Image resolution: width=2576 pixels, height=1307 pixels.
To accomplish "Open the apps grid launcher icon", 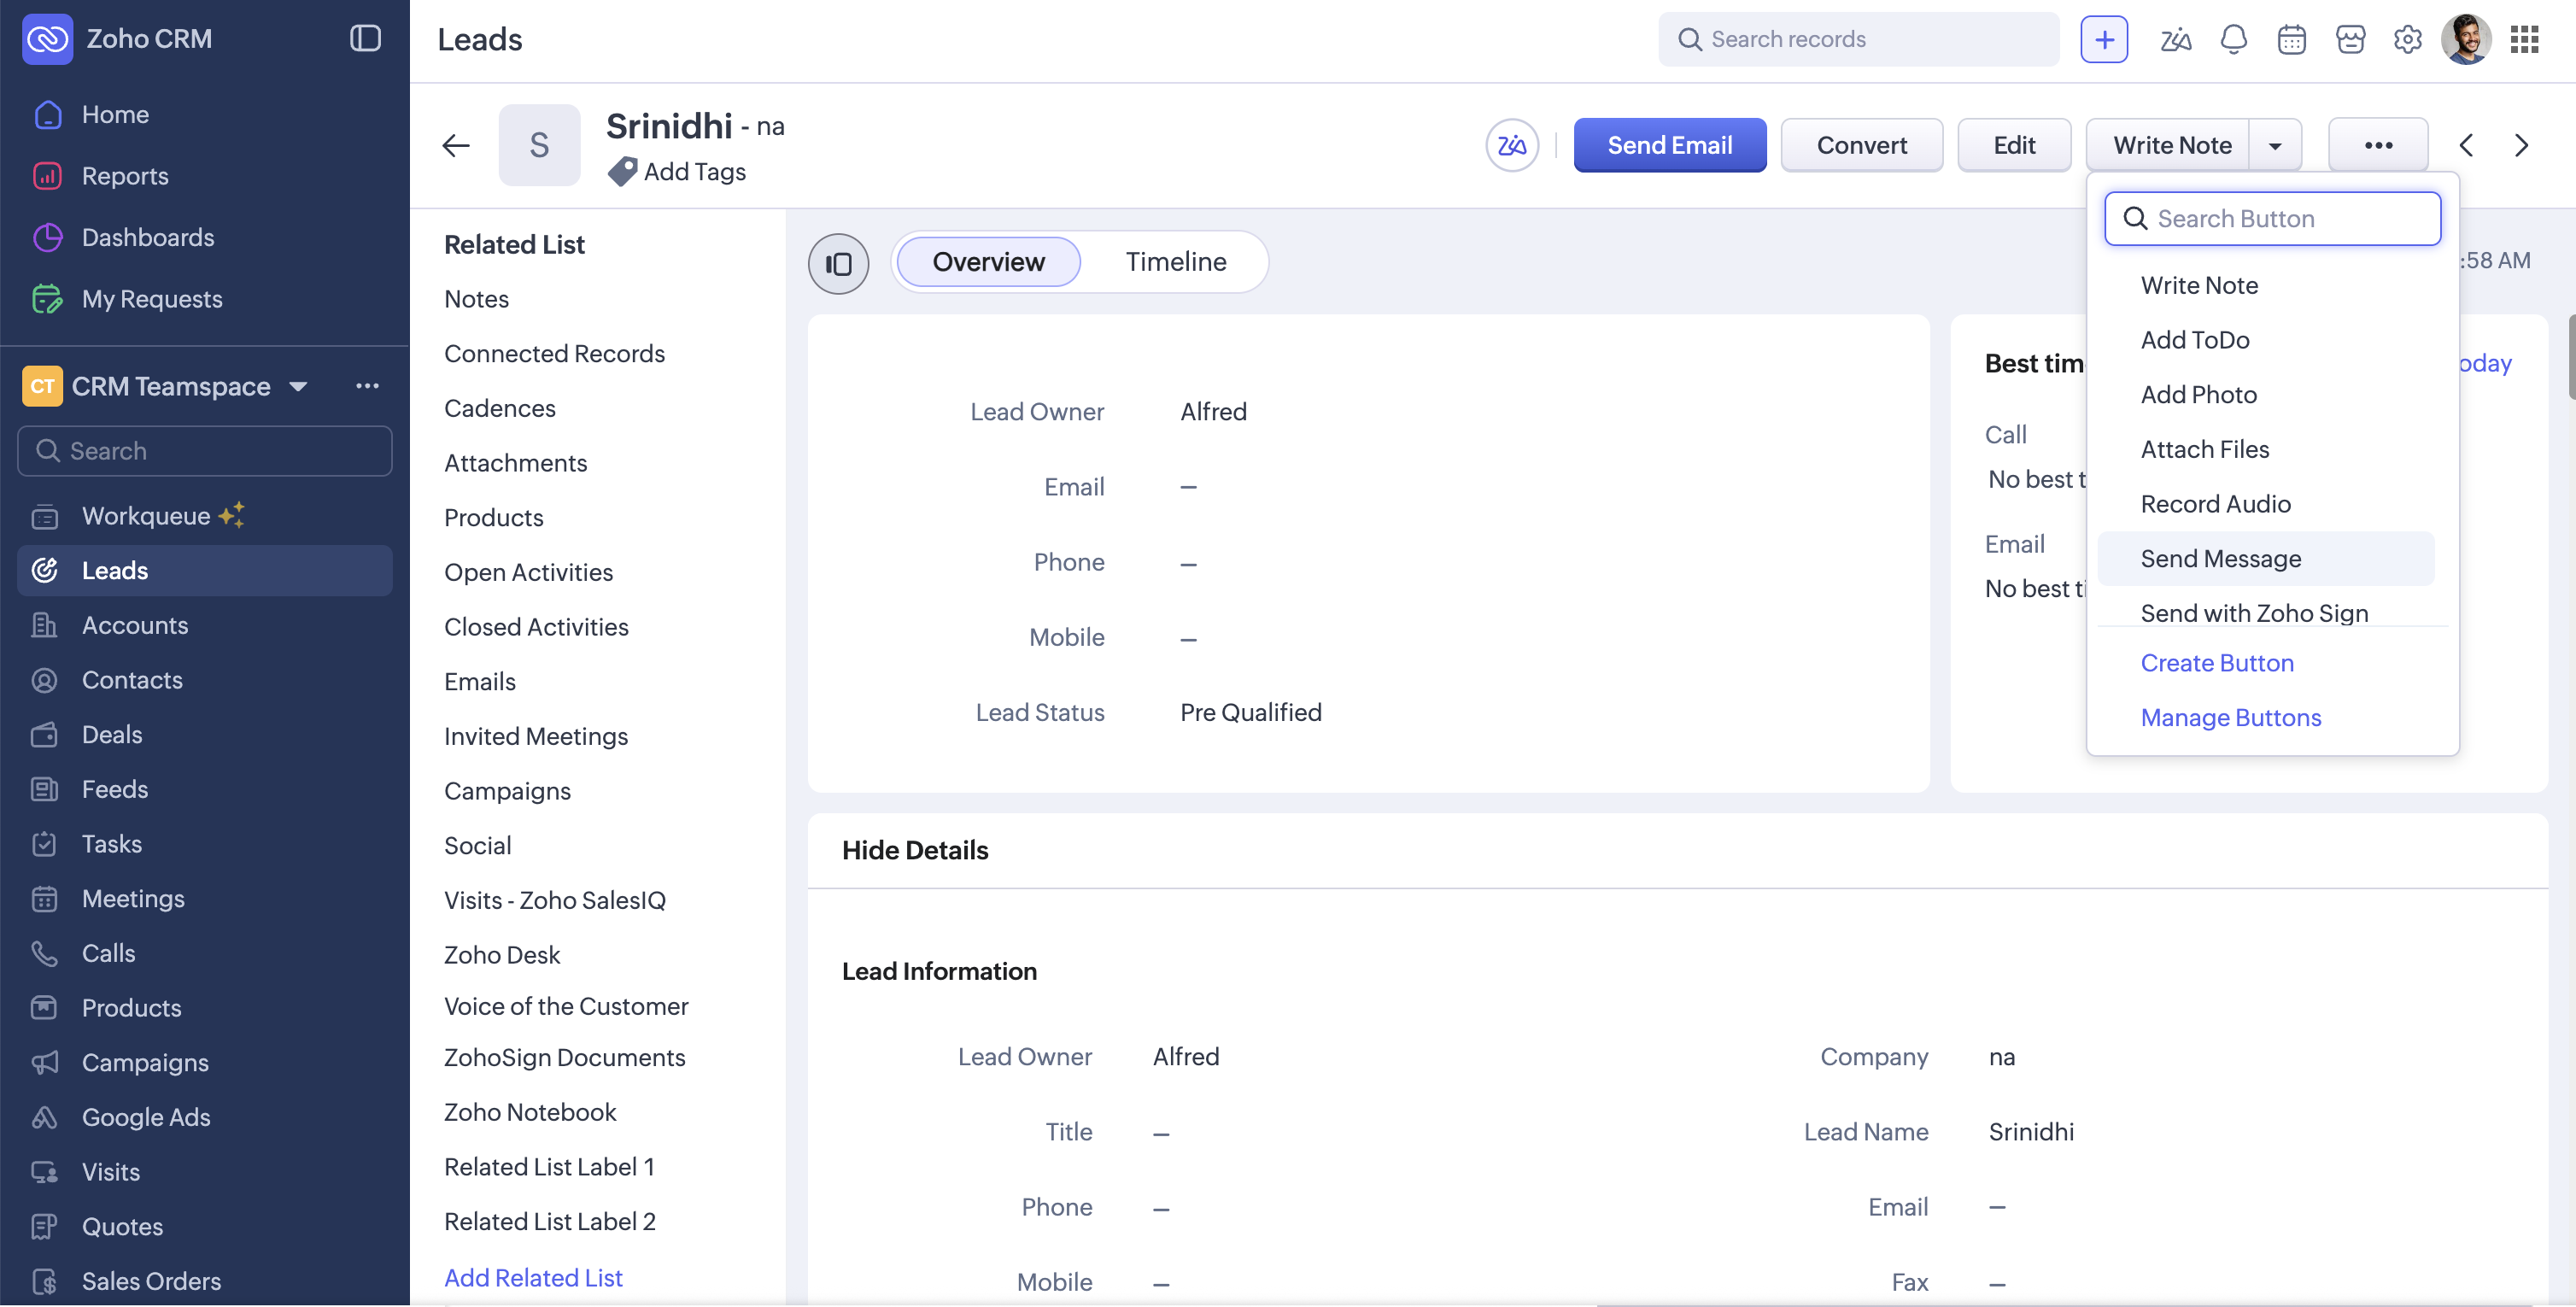I will 2524,39.
